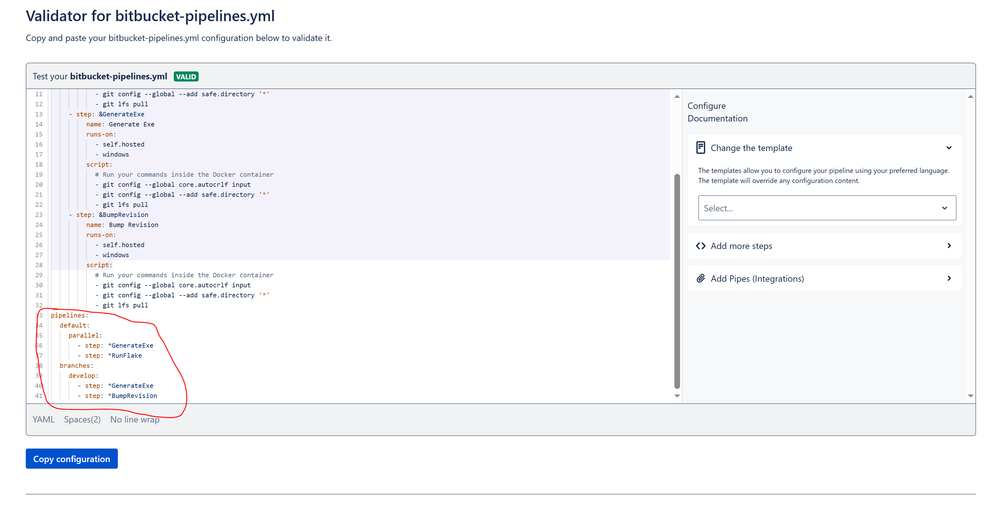The height and width of the screenshot is (509, 999).
Task: Click the right panel scrollbar down arrow
Action: point(970,396)
